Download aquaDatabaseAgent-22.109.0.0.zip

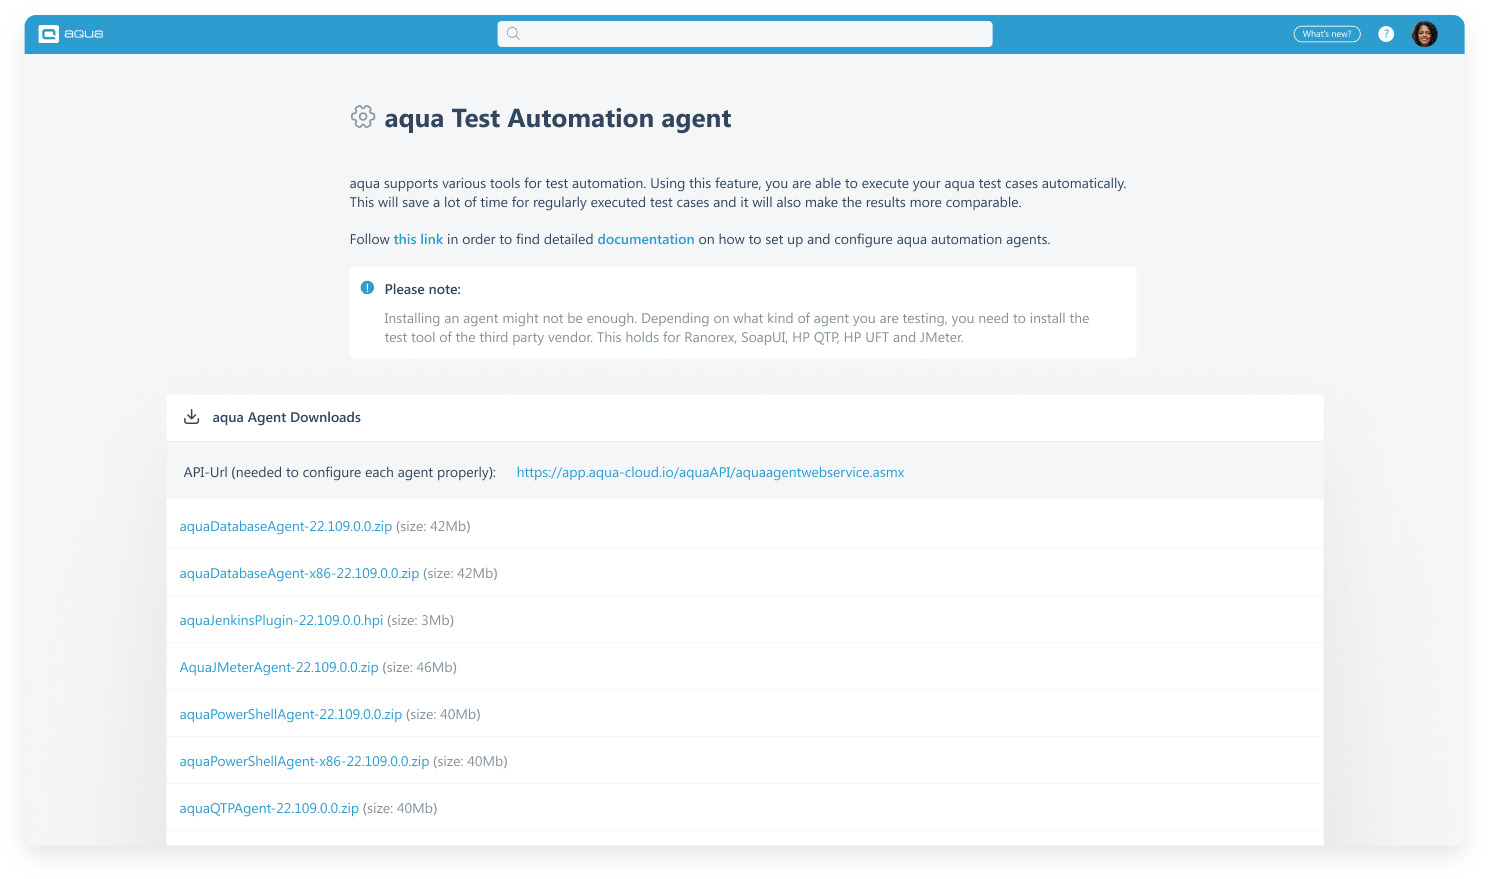click(285, 525)
